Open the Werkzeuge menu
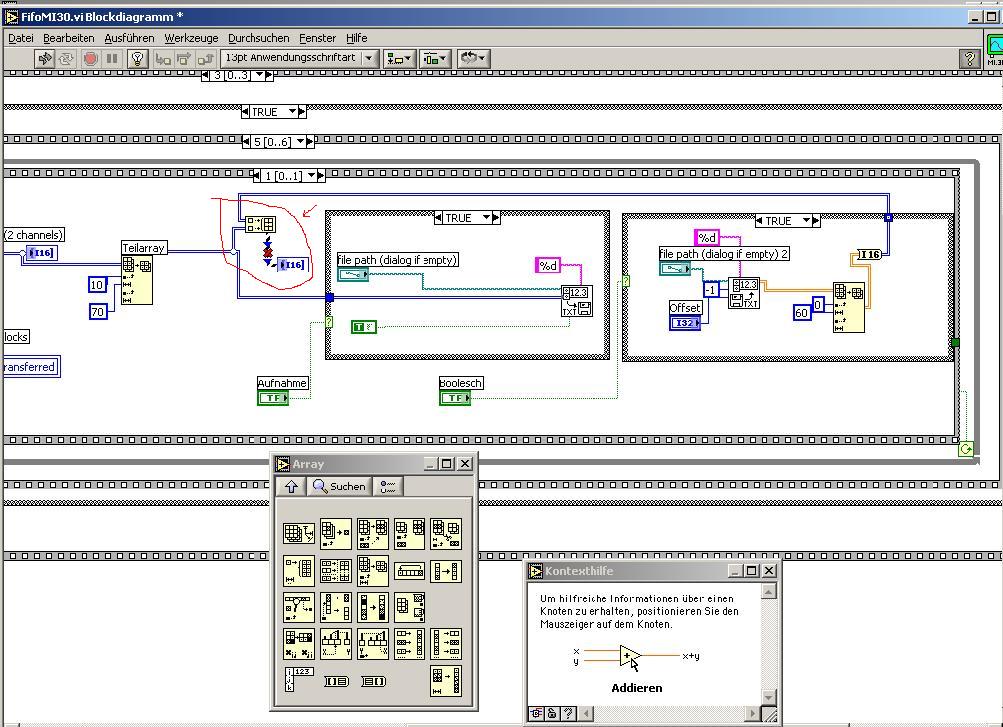The height and width of the screenshot is (727, 1003). (x=191, y=38)
